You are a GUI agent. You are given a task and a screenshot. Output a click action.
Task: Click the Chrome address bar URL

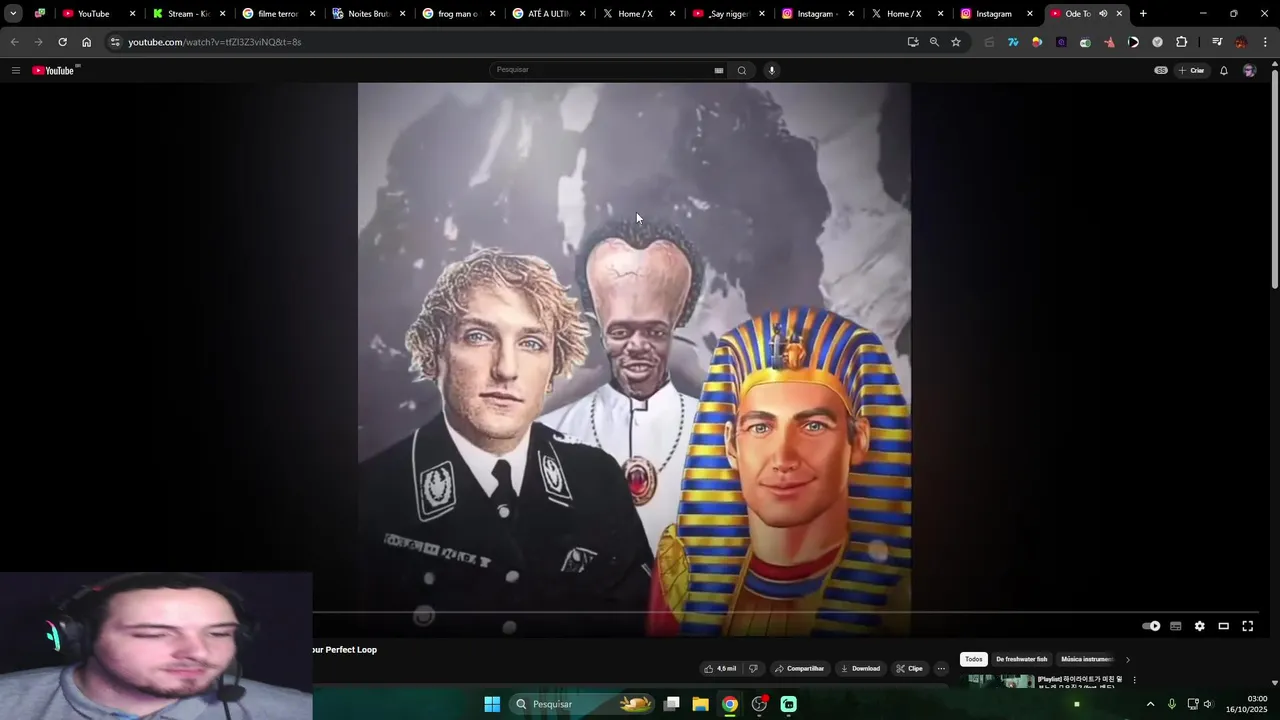click(214, 42)
